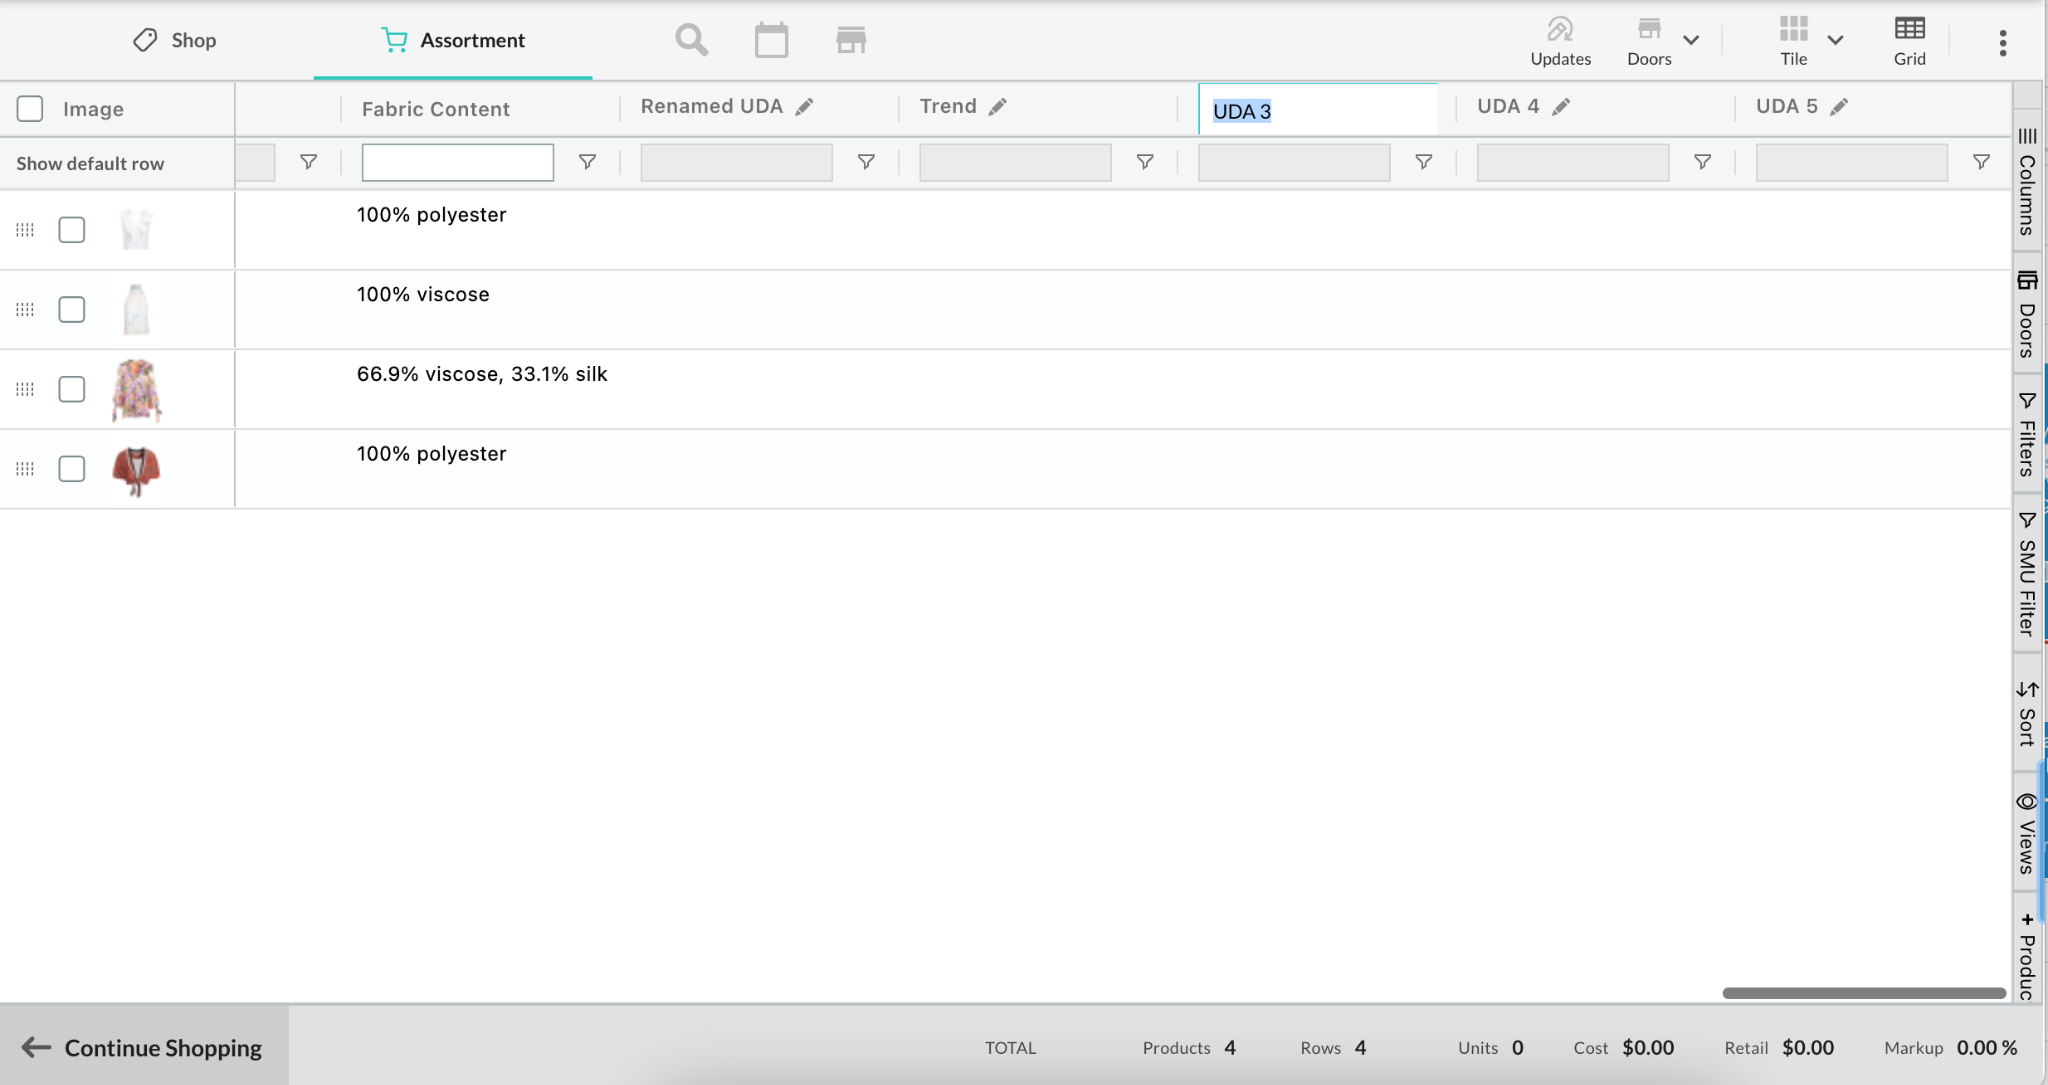Click the horizontal scrollbar thumb

[x=1864, y=993]
